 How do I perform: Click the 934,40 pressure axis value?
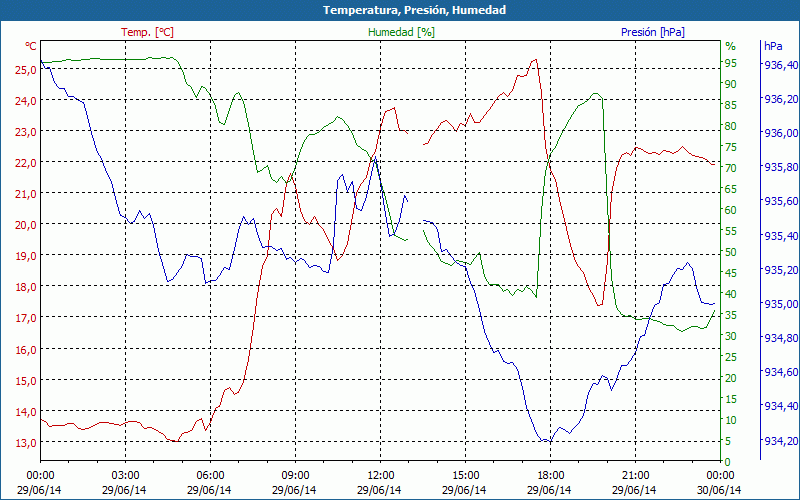coord(781,407)
